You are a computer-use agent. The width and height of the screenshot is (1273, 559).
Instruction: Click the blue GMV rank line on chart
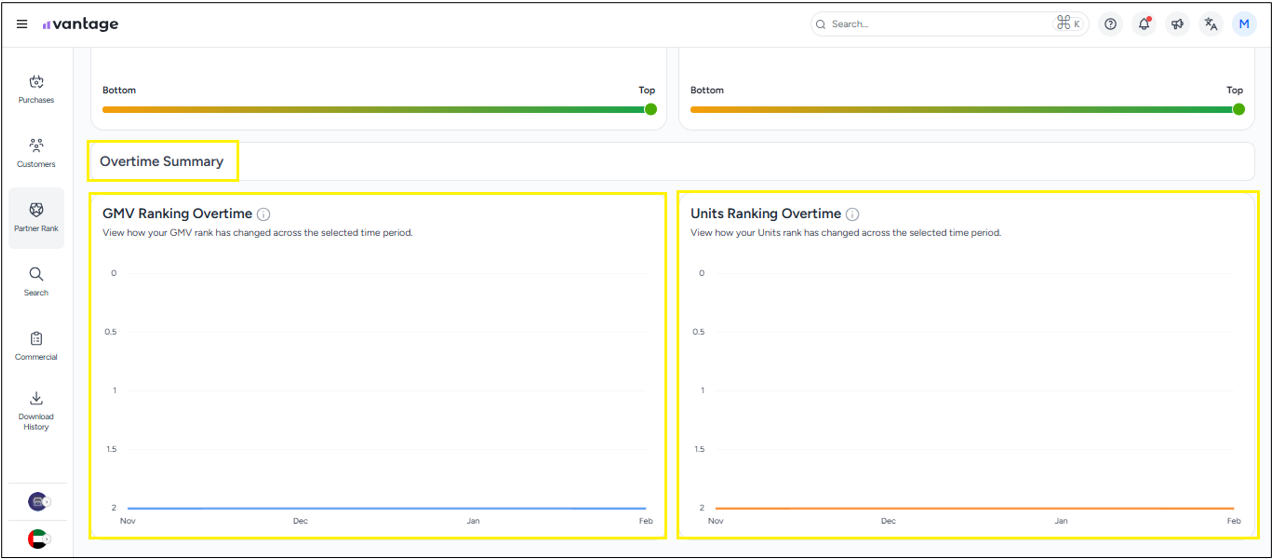(x=386, y=509)
